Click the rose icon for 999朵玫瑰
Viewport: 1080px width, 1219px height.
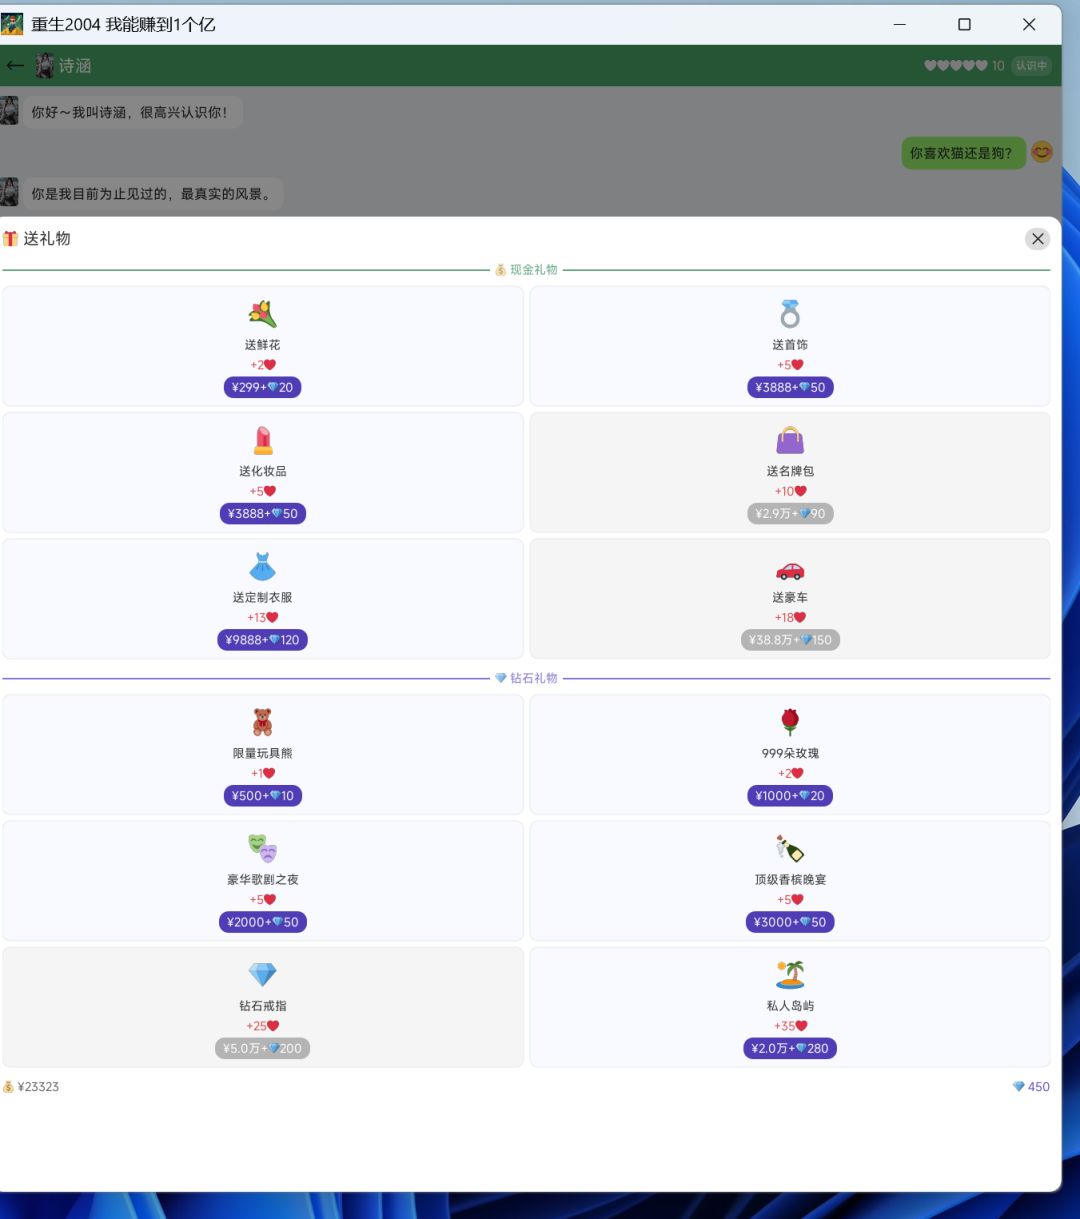[x=790, y=722]
